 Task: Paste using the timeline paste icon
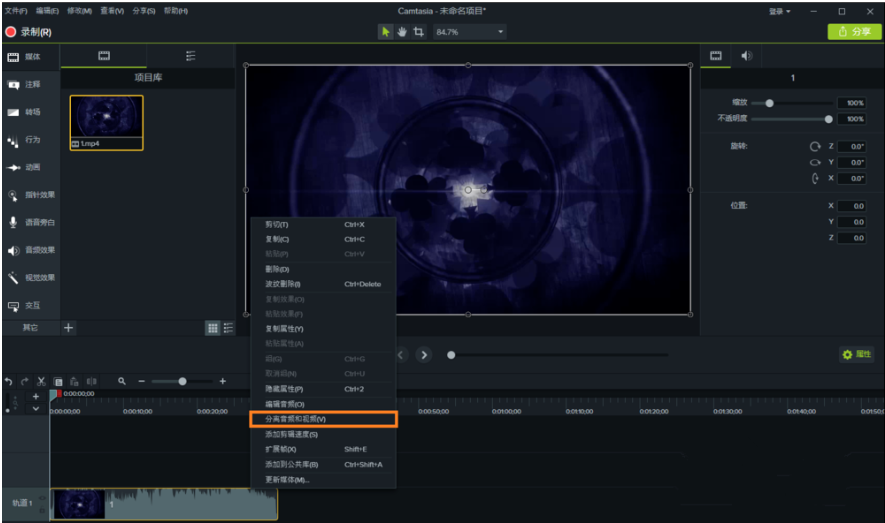click(74, 381)
